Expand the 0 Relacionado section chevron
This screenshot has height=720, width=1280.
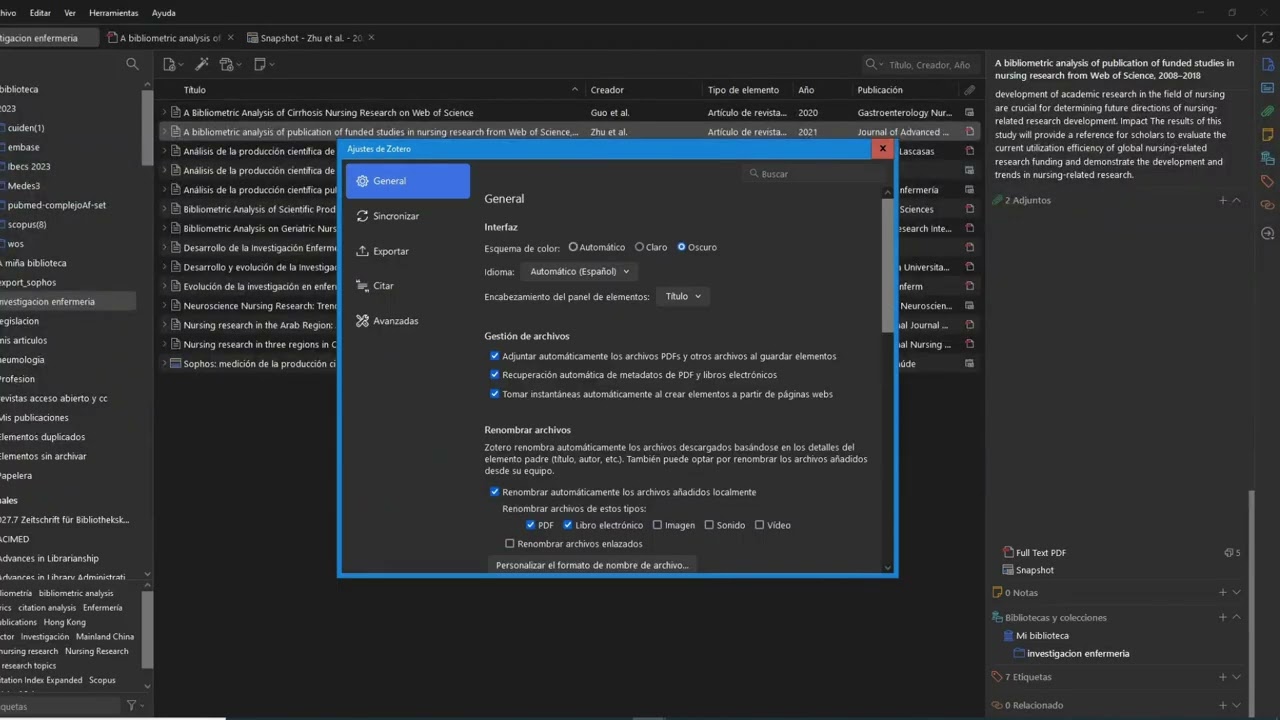click(x=1237, y=705)
